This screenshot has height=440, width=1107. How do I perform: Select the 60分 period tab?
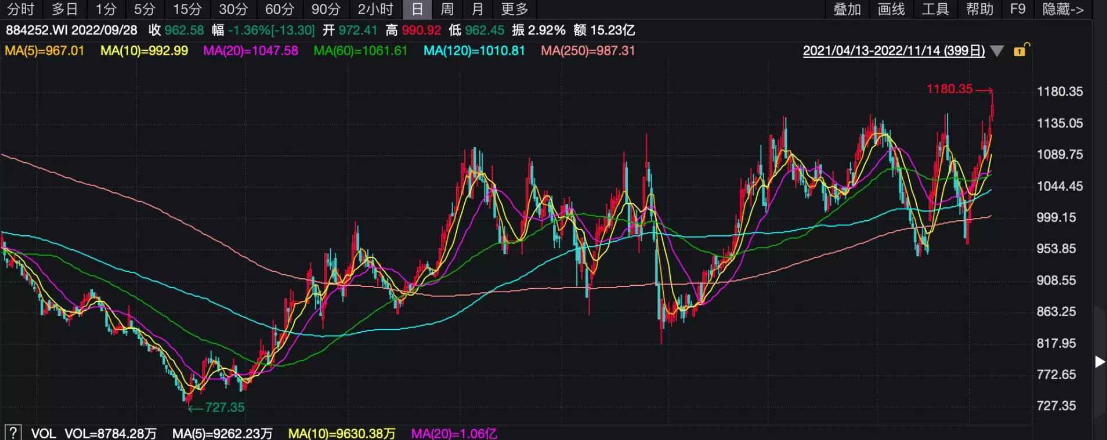click(x=280, y=9)
